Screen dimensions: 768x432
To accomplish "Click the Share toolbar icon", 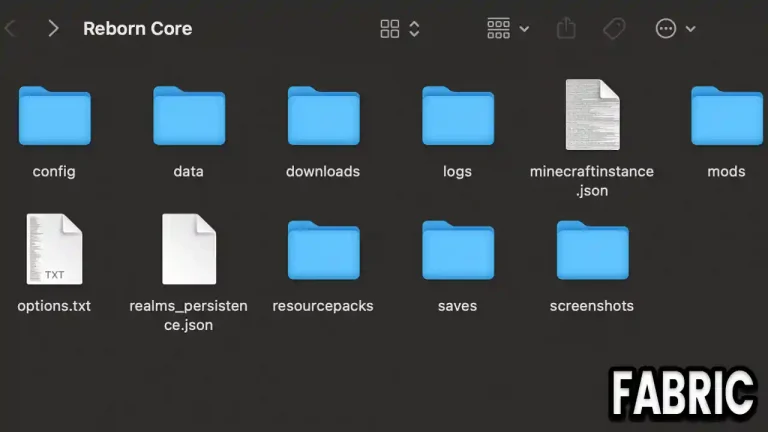I will pos(566,28).
